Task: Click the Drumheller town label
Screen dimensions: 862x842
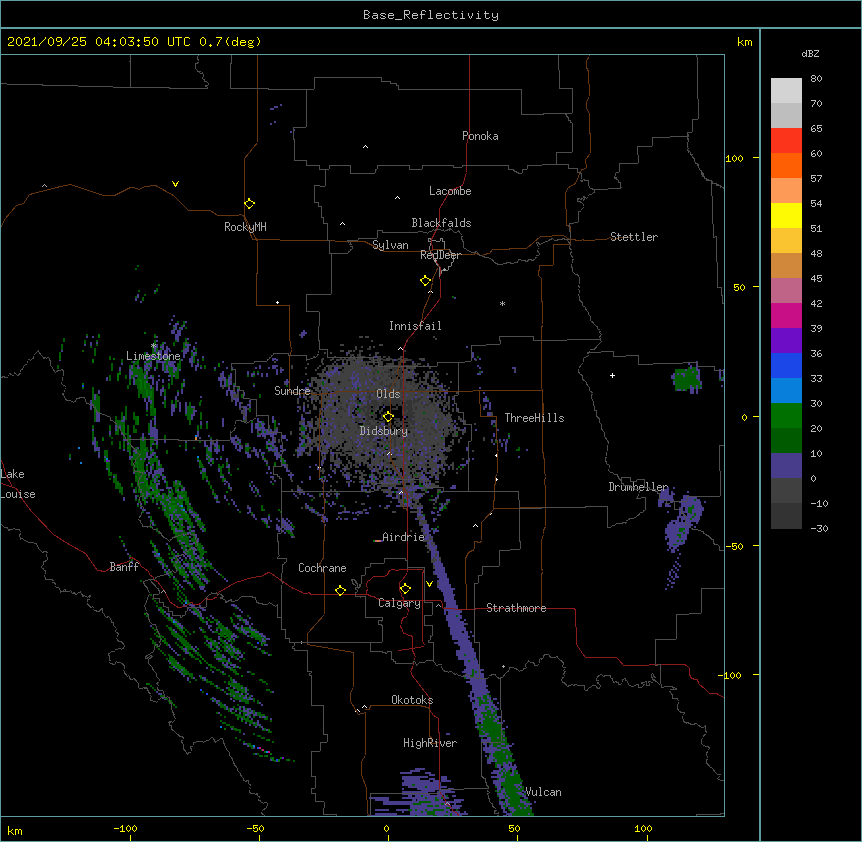Action: pos(638,487)
